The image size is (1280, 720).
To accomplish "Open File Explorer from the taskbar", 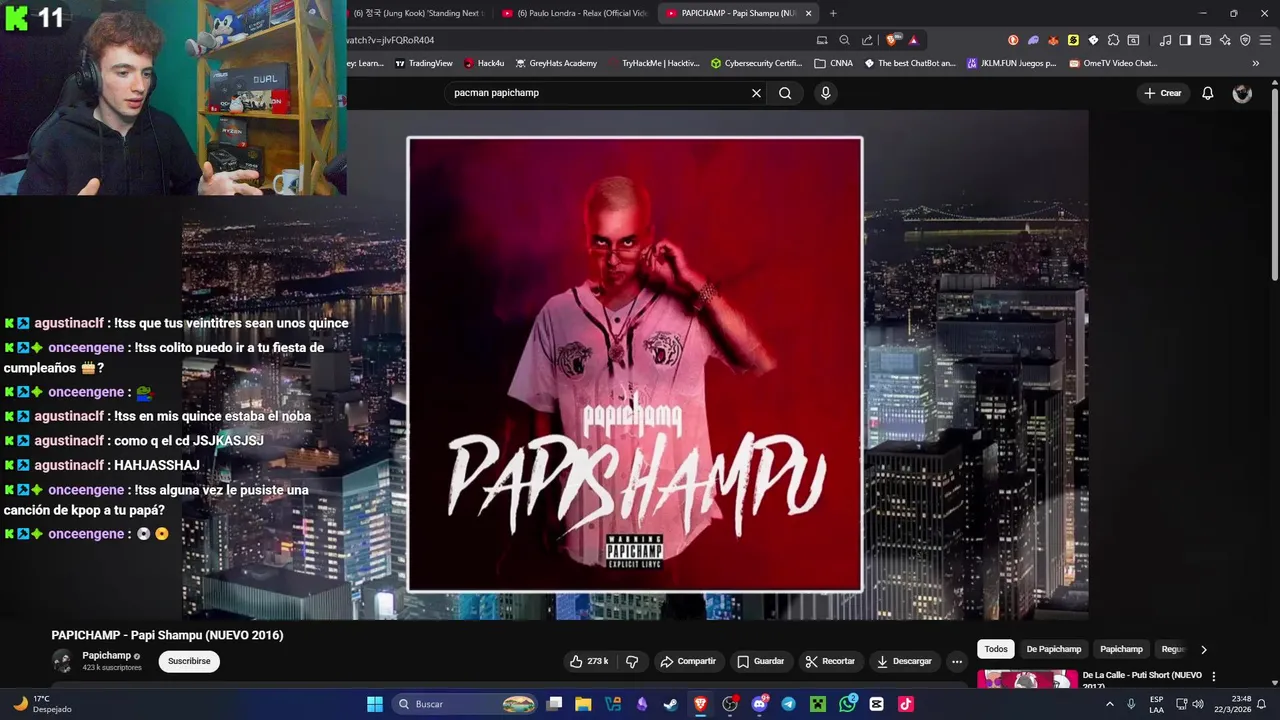I will 583,704.
